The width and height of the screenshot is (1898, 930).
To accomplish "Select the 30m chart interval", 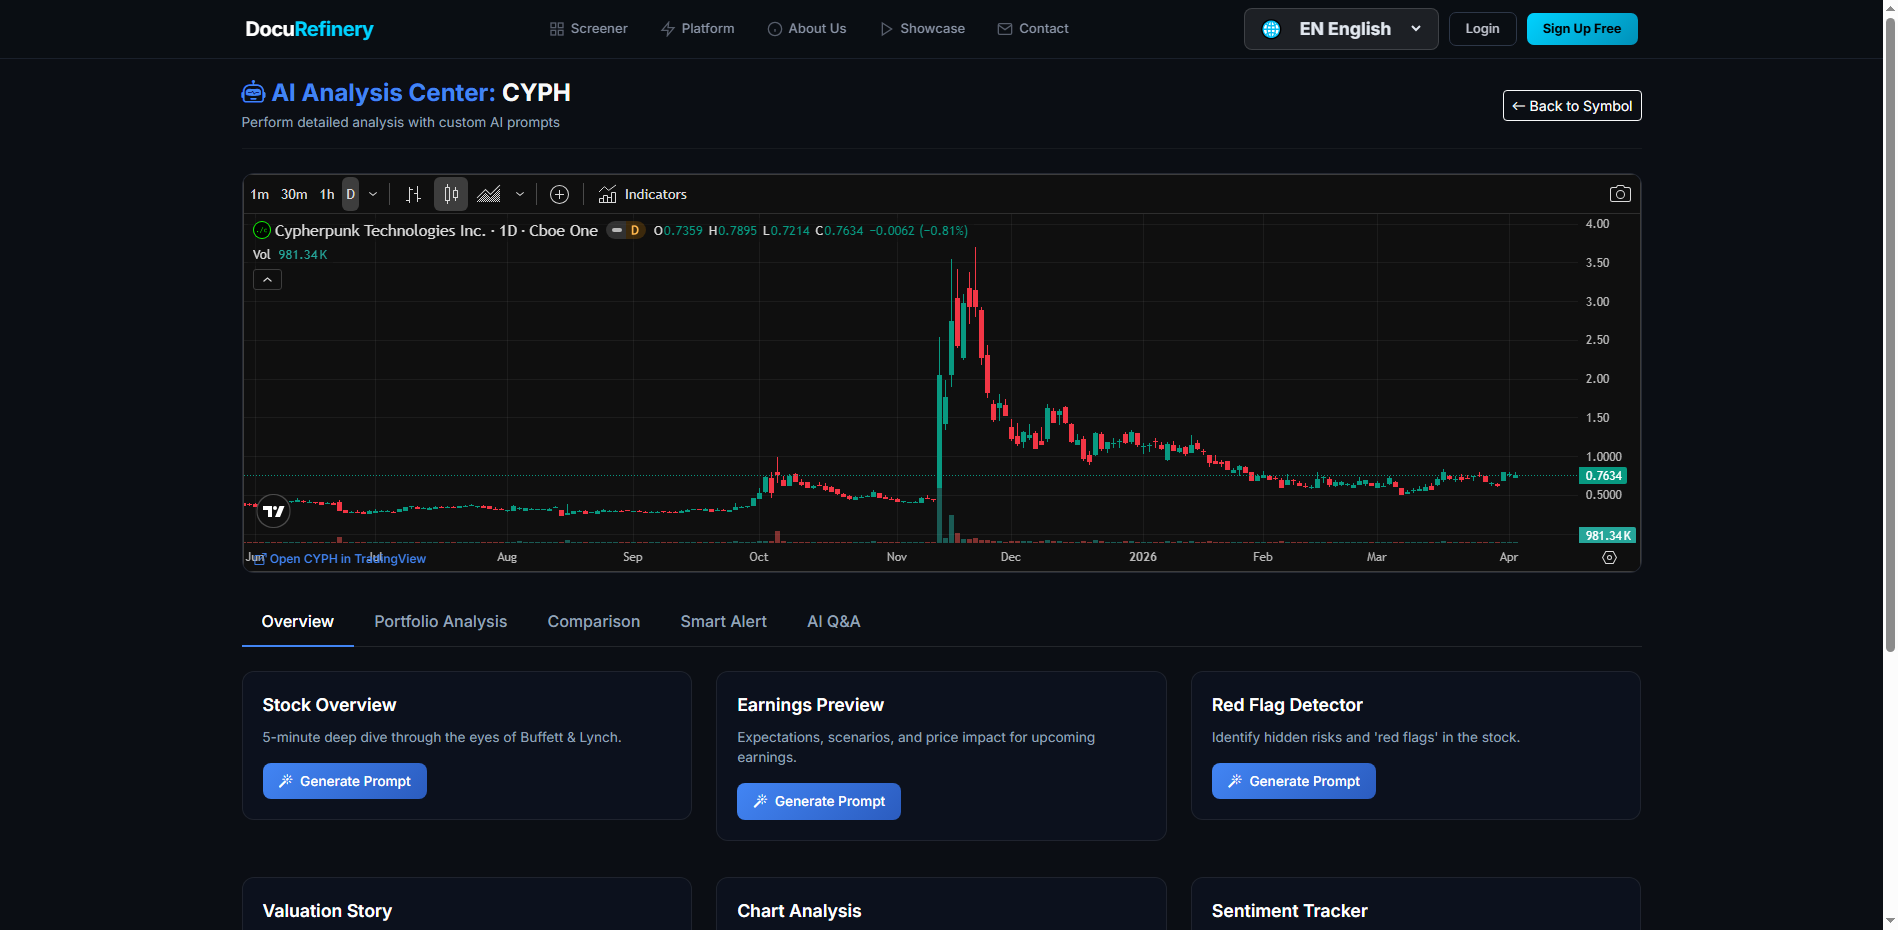I will coord(294,194).
